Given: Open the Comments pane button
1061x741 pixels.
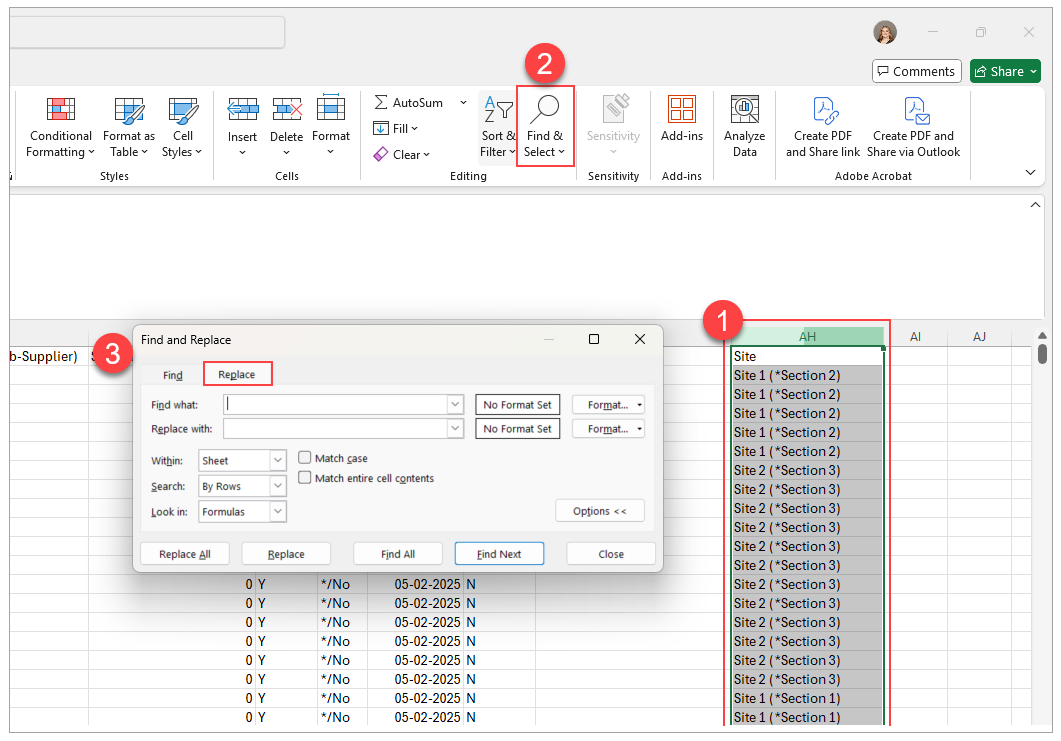Looking at the screenshot, I should click(x=917, y=71).
